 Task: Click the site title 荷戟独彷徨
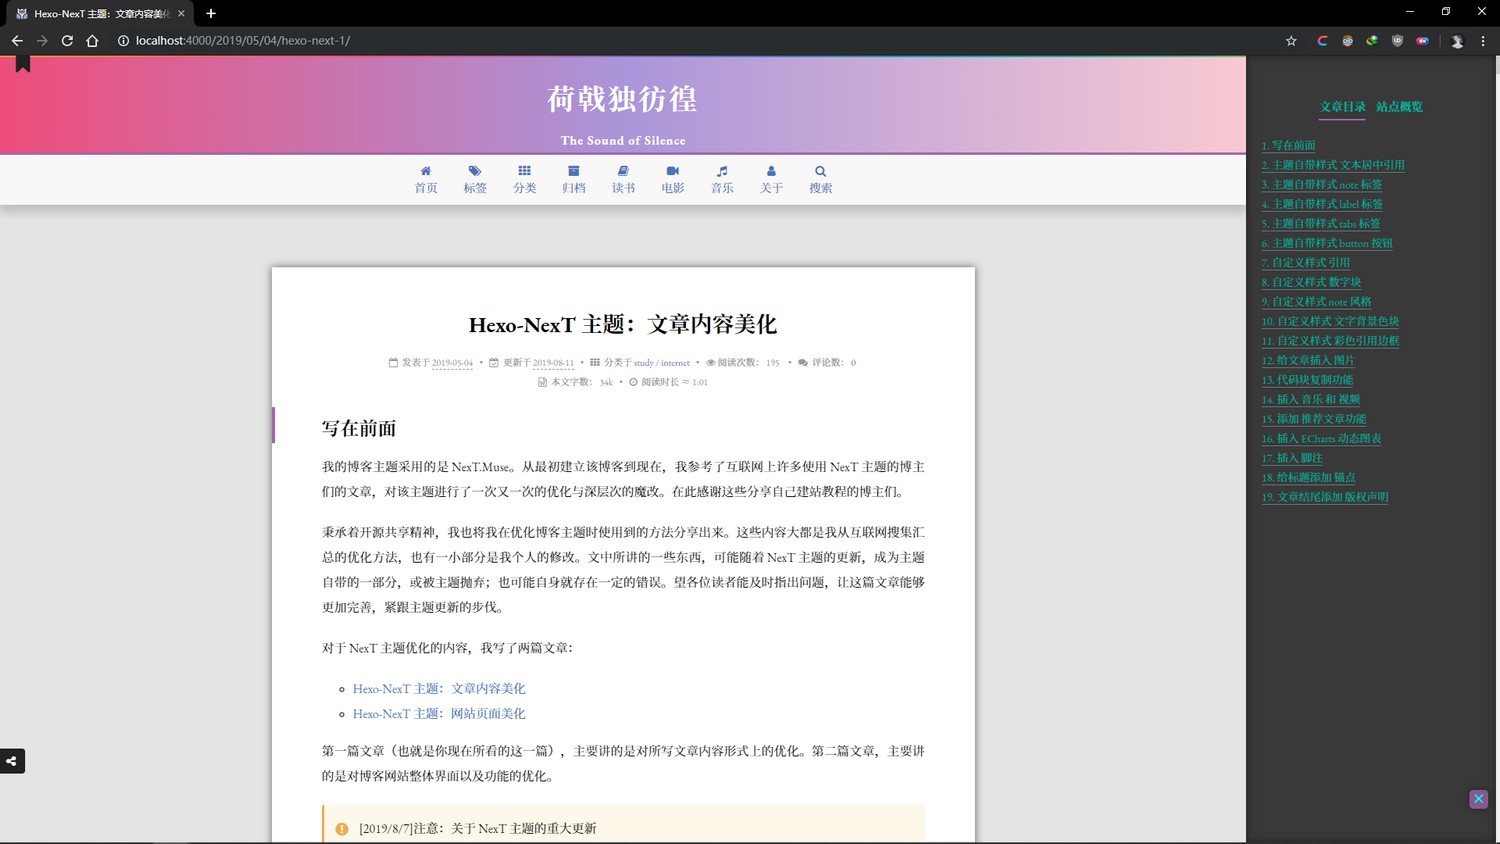pyautogui.click(x=622, y=99)
